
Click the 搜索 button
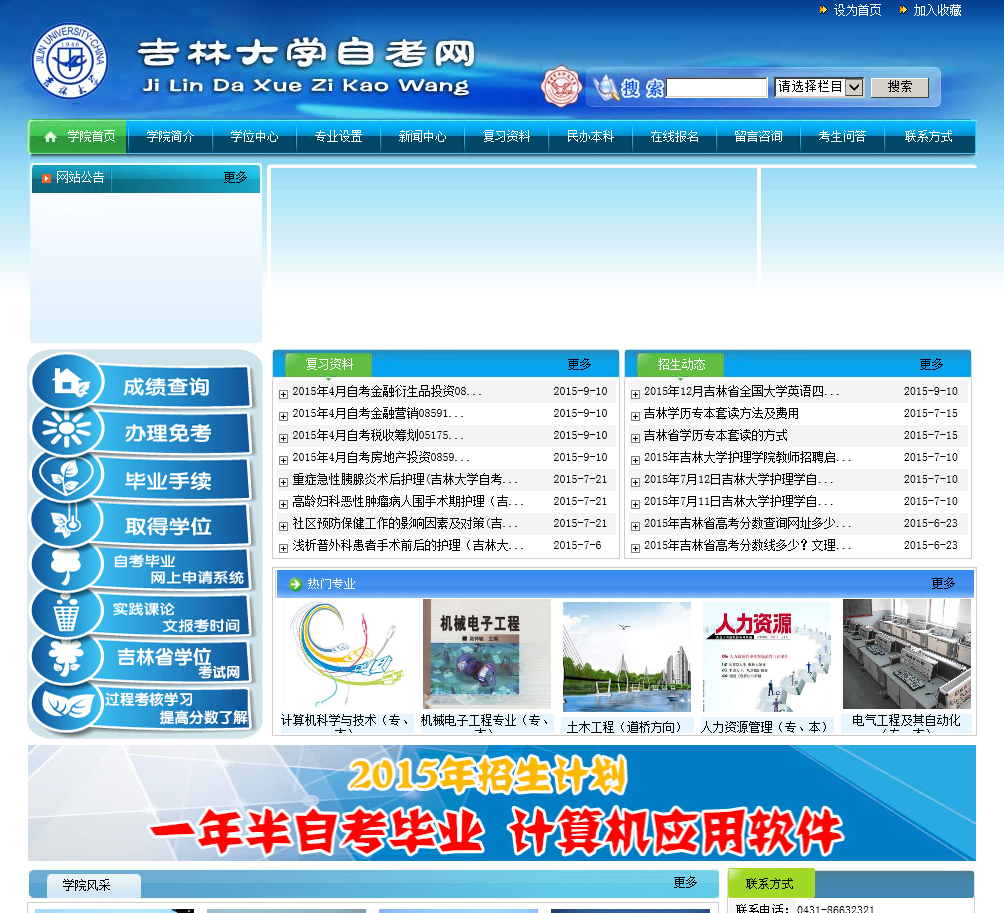coord(900,87)
